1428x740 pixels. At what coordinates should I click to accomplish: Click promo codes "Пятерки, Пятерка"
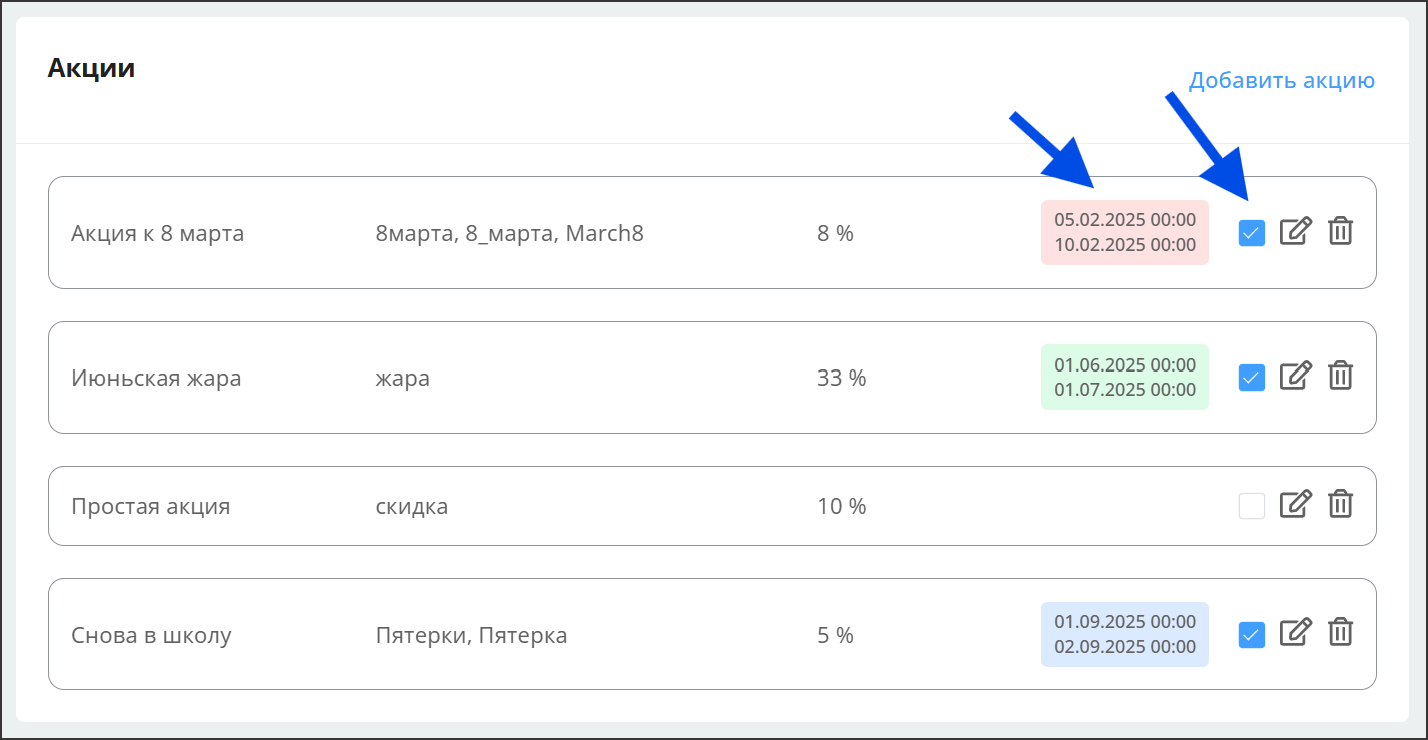point(471,635)
